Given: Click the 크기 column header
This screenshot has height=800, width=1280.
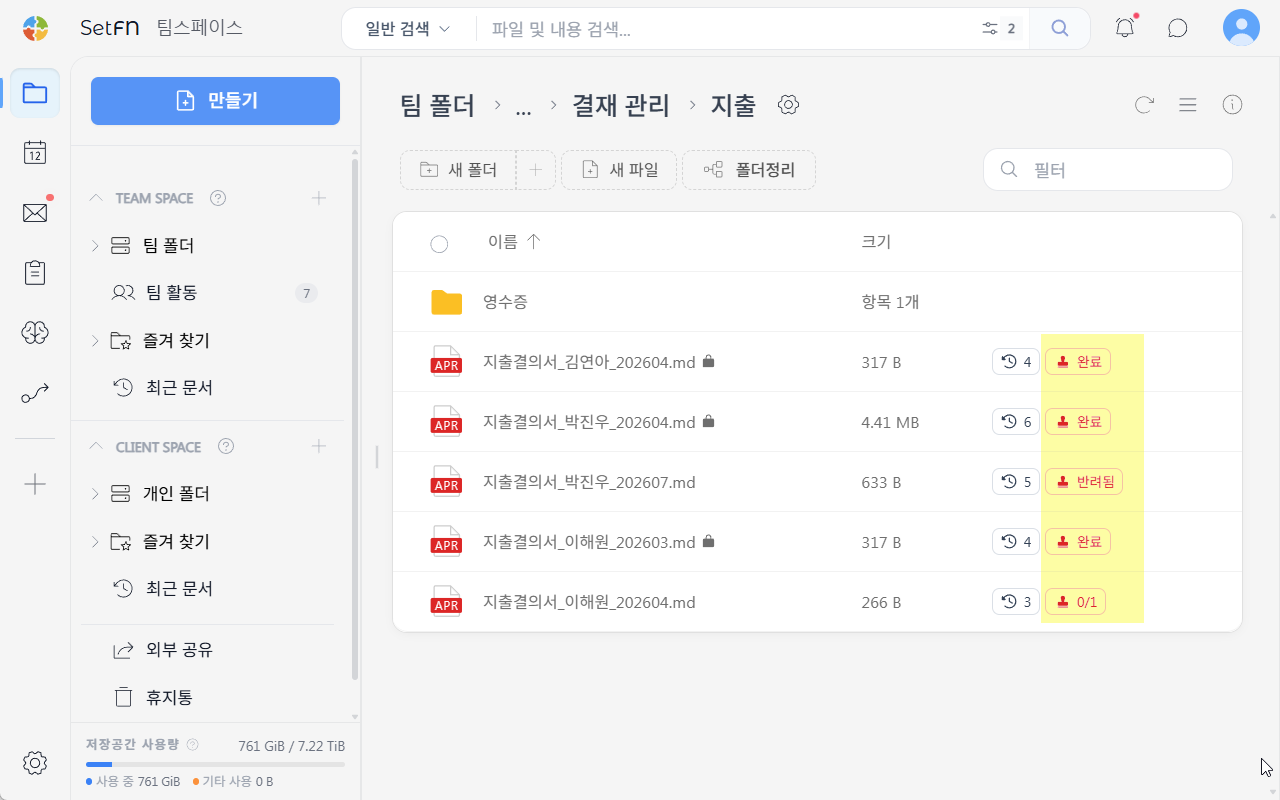Looking at the screenshot, I should click(x=876, y=242).
